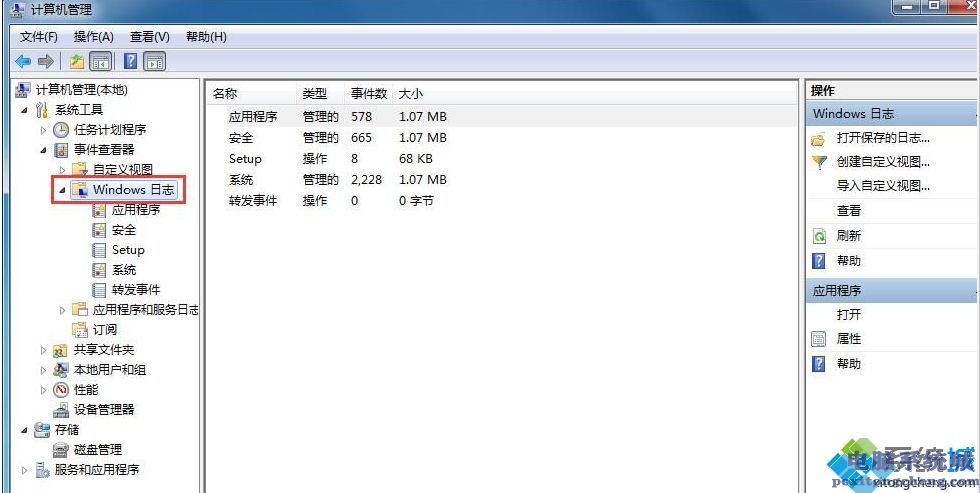Click 打开 under 应用程序 actions
Viewport: 980px width, 493px height.
(x=849, y=314)
